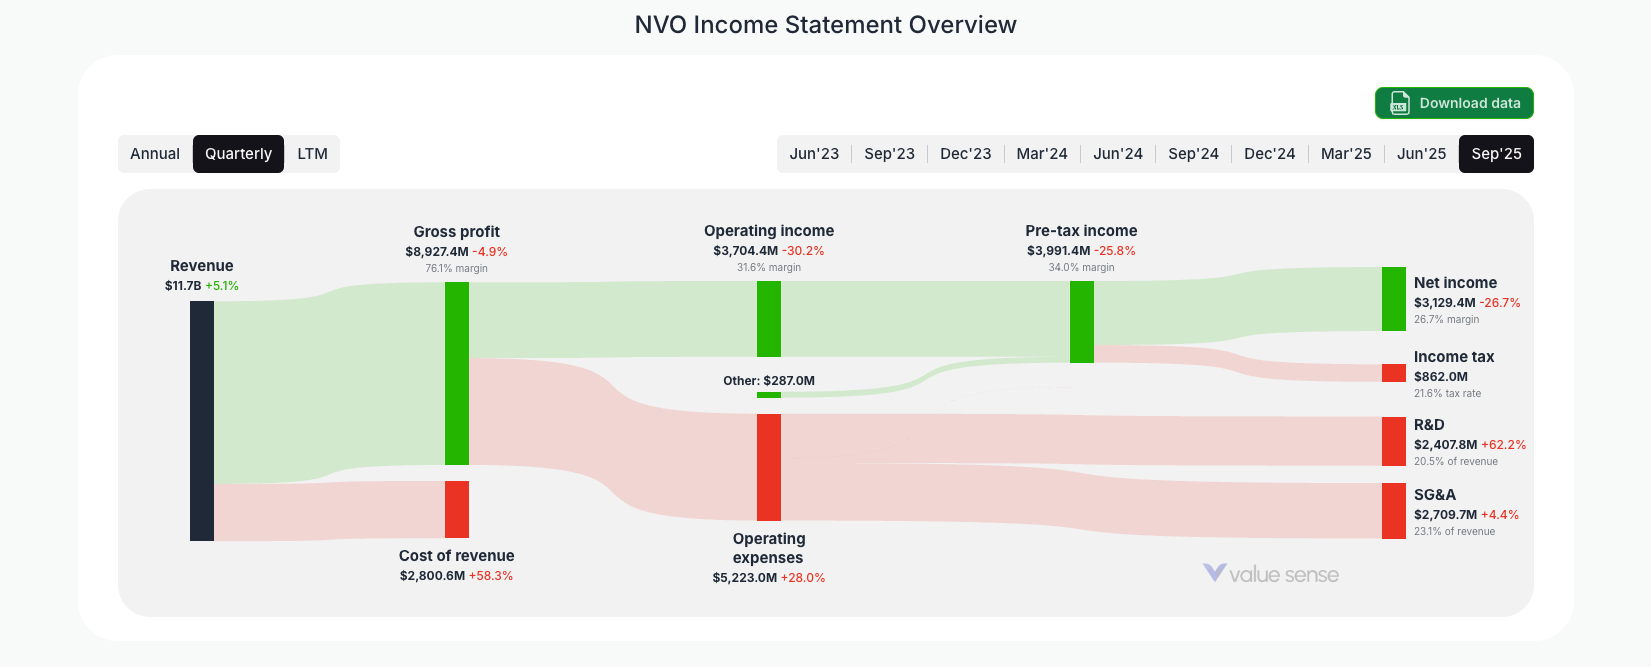Click the $11.7B revenue value
Image resolution: width=1651 pixels, height=667 pixels.
pos(183,286)
